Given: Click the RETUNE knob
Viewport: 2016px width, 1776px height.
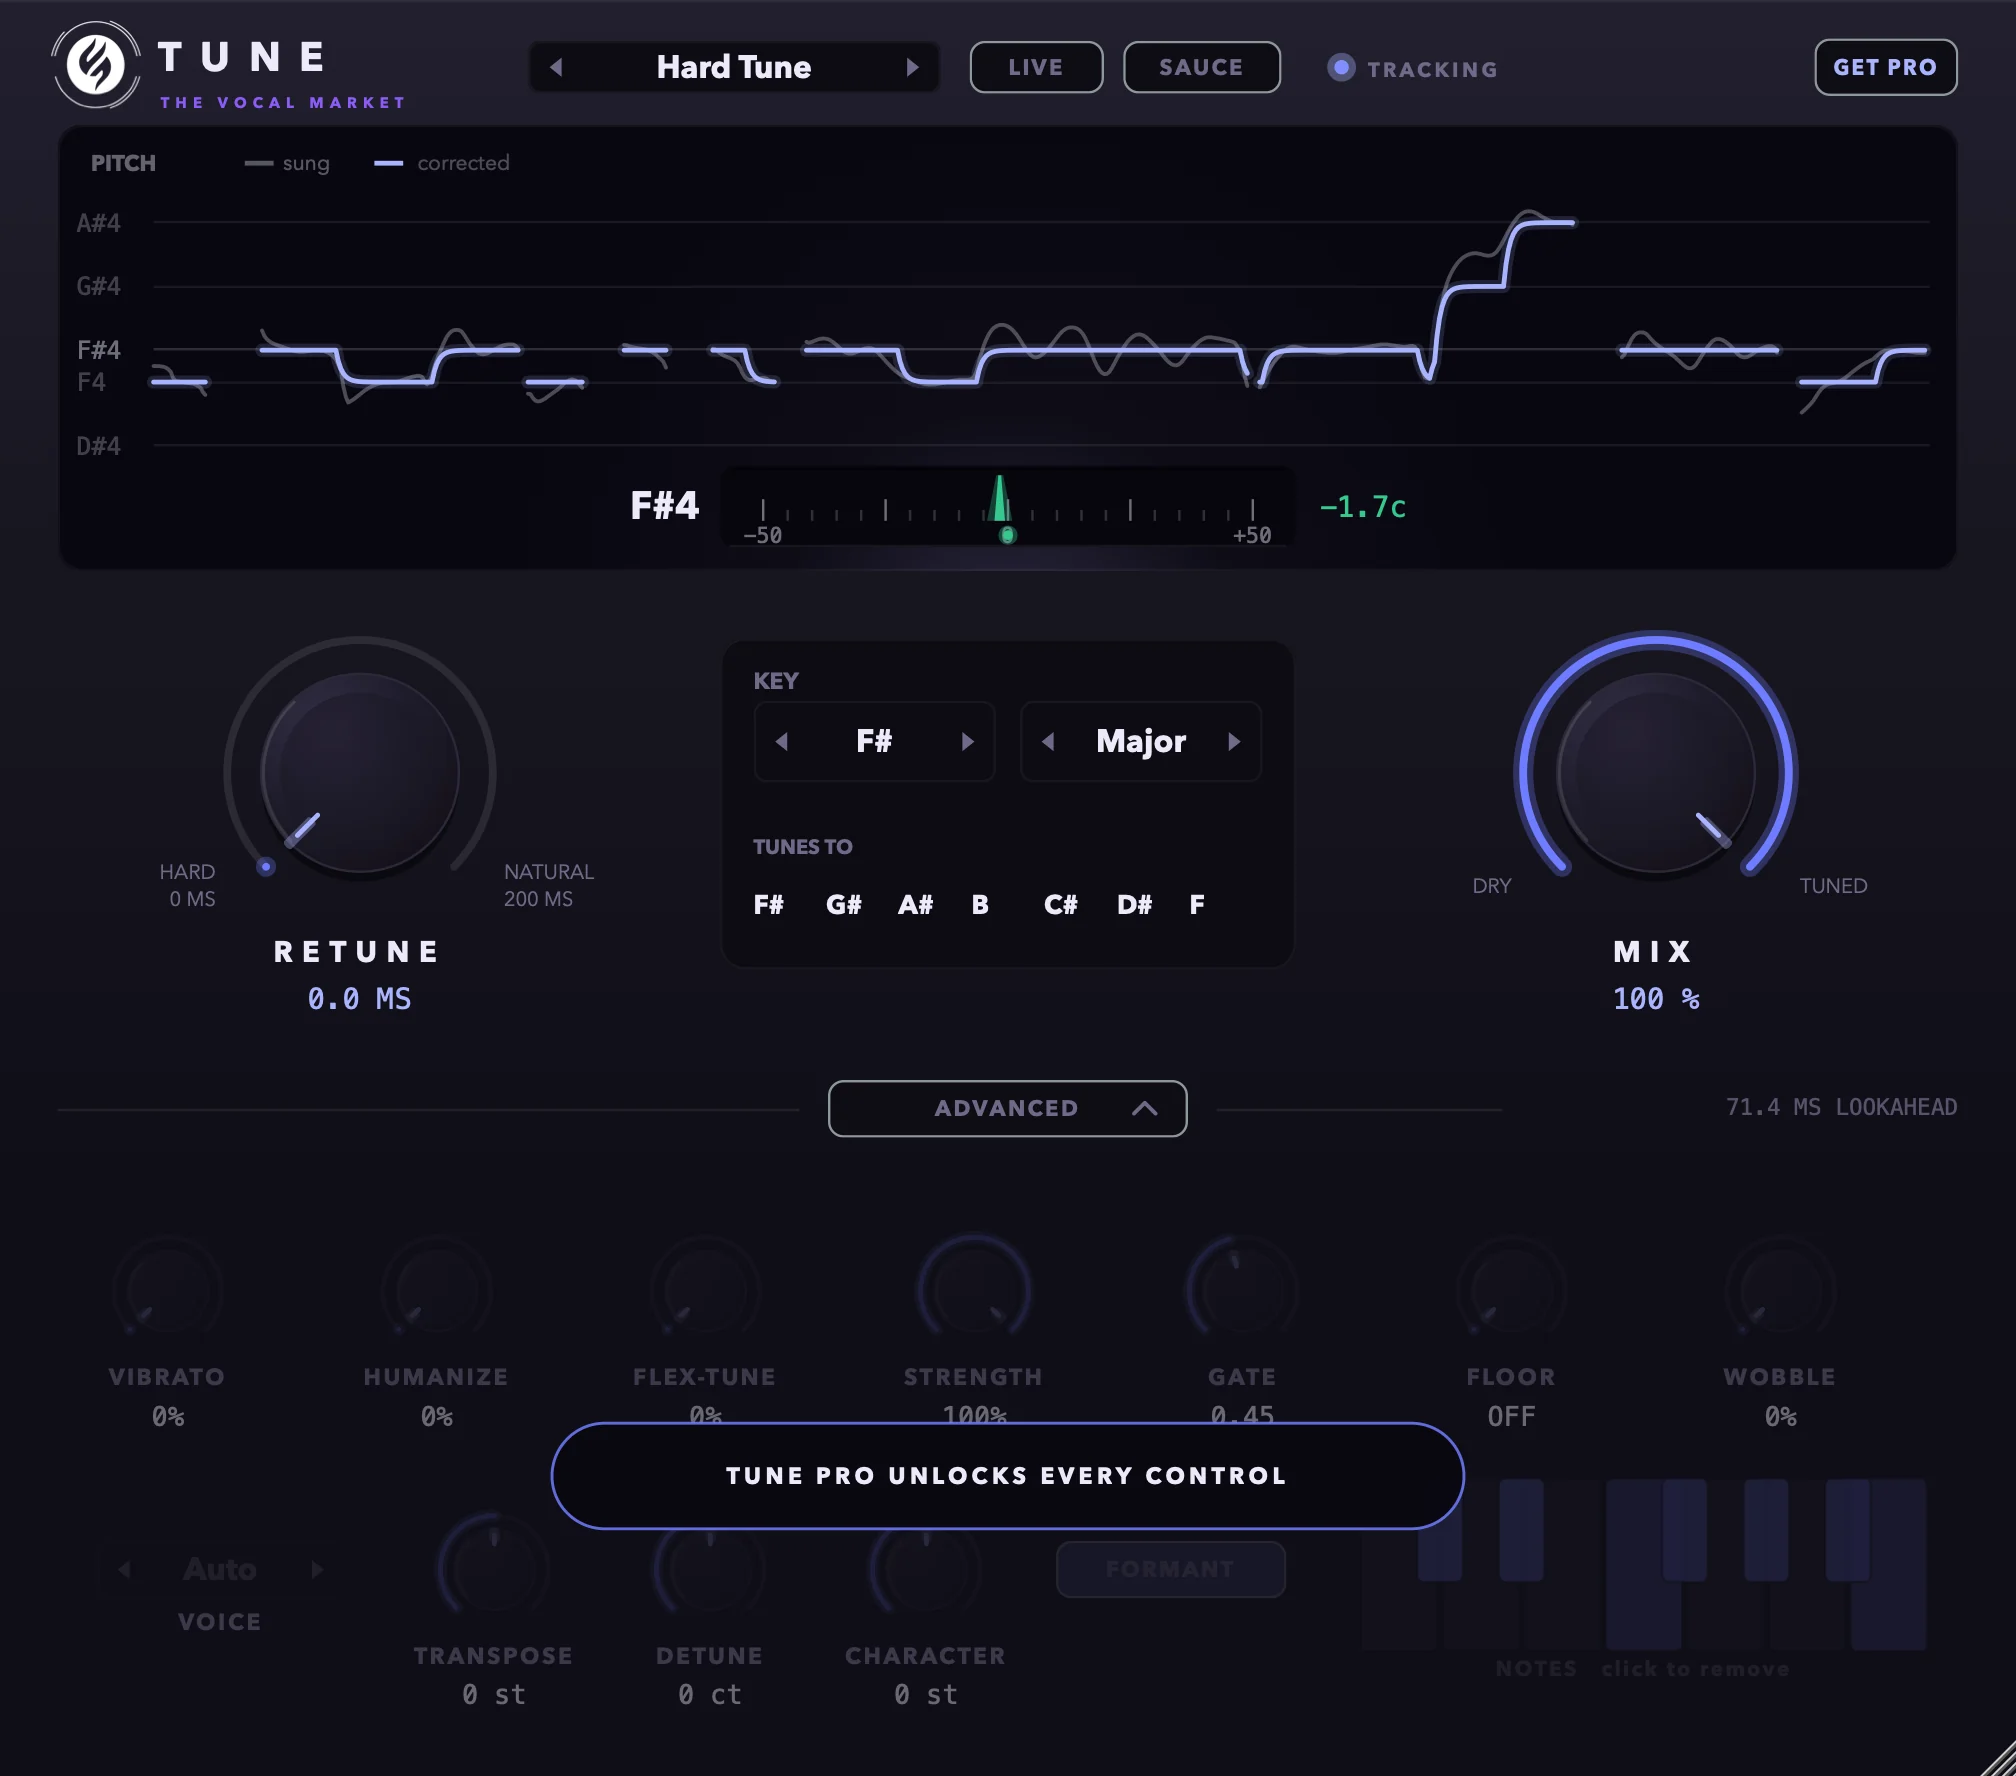Looking at the screenshot, I should [x=360, y=772].
